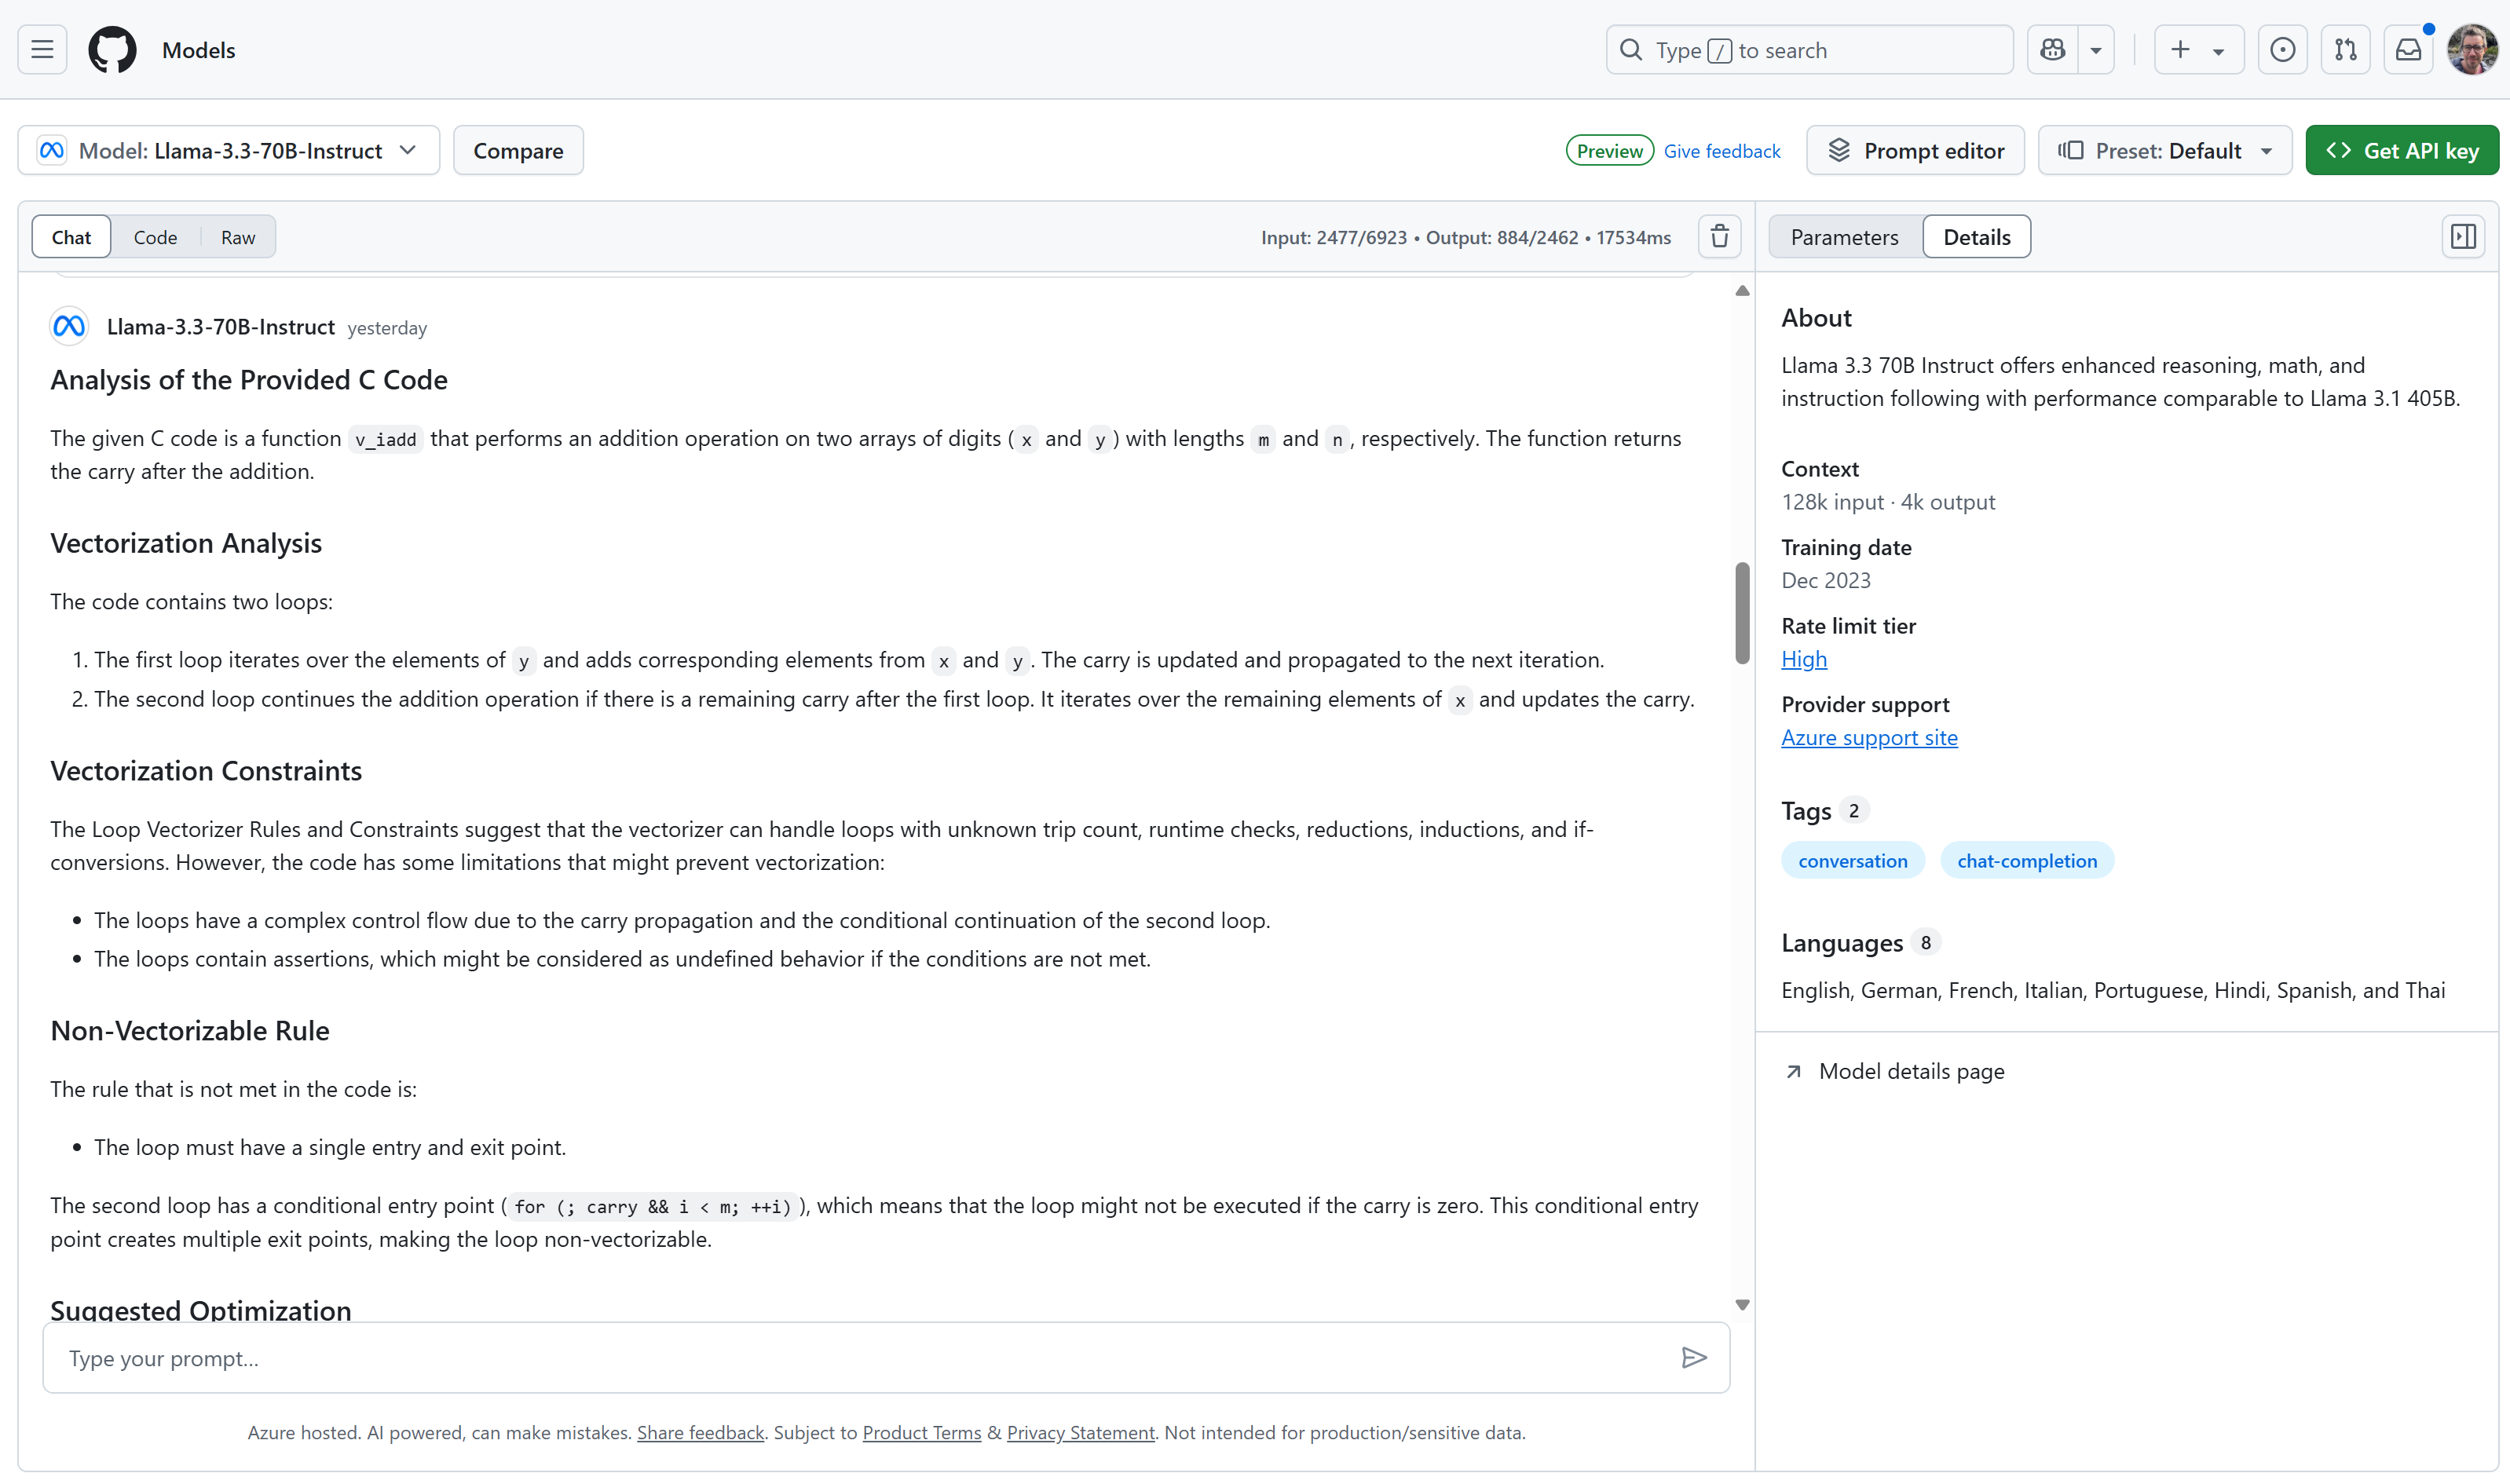Viewport: 2510px width, 1484px height.
Task: Open the Pull requests icon
Action: click(2345, 49)
